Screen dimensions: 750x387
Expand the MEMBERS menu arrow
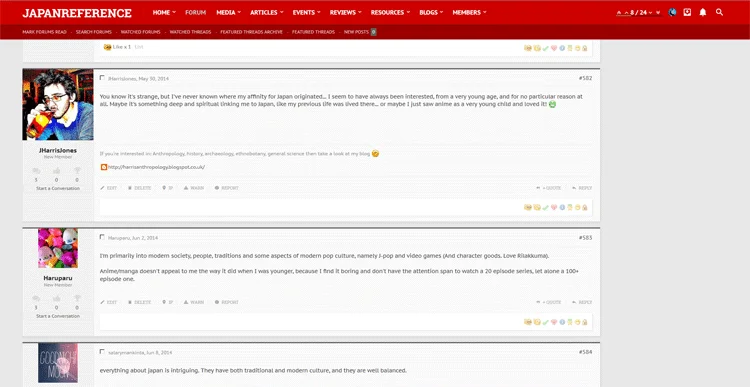[x=485, y=12]
